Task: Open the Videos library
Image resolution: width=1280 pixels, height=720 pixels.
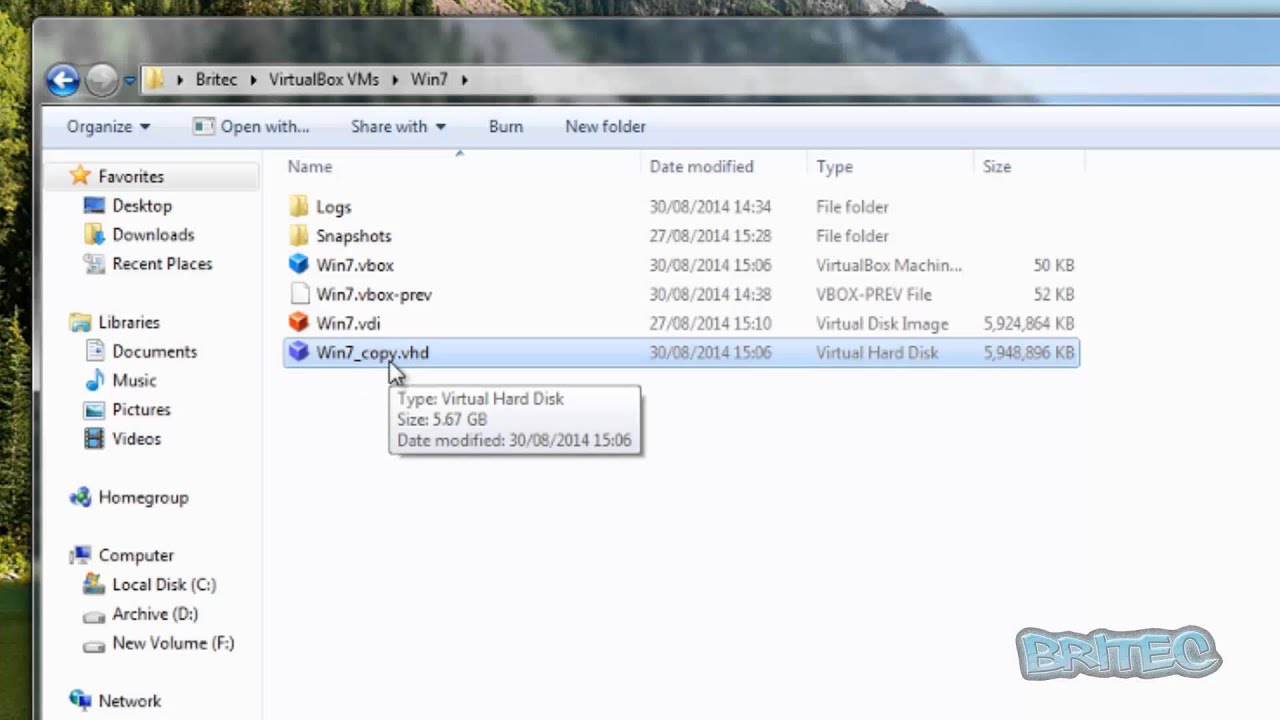Action: pyautogui.click(x=136, y=439)
